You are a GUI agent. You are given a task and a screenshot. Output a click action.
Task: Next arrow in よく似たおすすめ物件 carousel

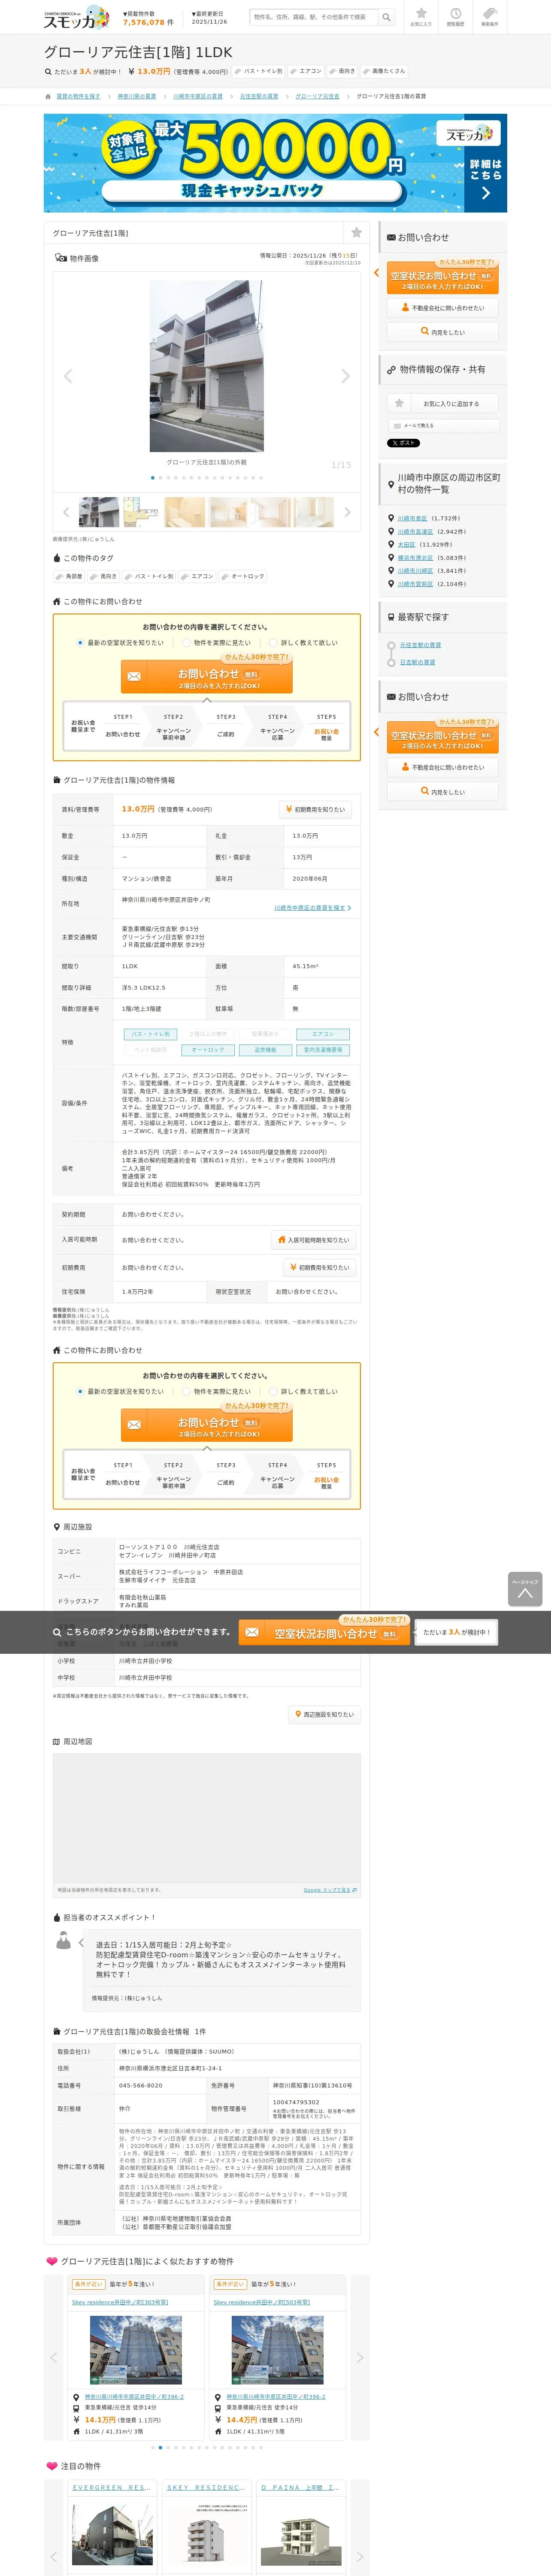click(x=360, y=2357)
